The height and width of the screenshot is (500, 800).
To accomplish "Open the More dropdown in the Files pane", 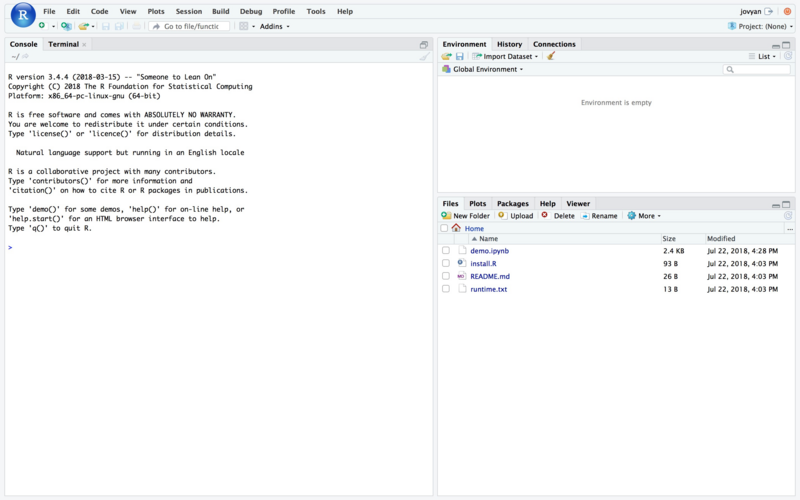I will click(644, 216).
